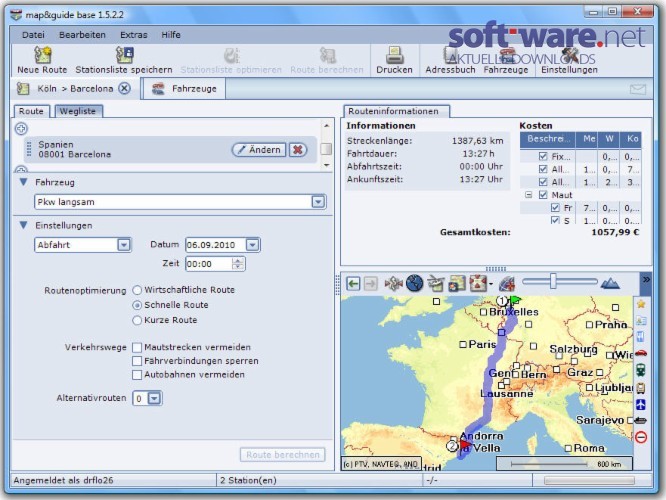Enable Autobahnen vermeiden
Viewport: 666px width, 500px height.
click(x=137, y=375)
